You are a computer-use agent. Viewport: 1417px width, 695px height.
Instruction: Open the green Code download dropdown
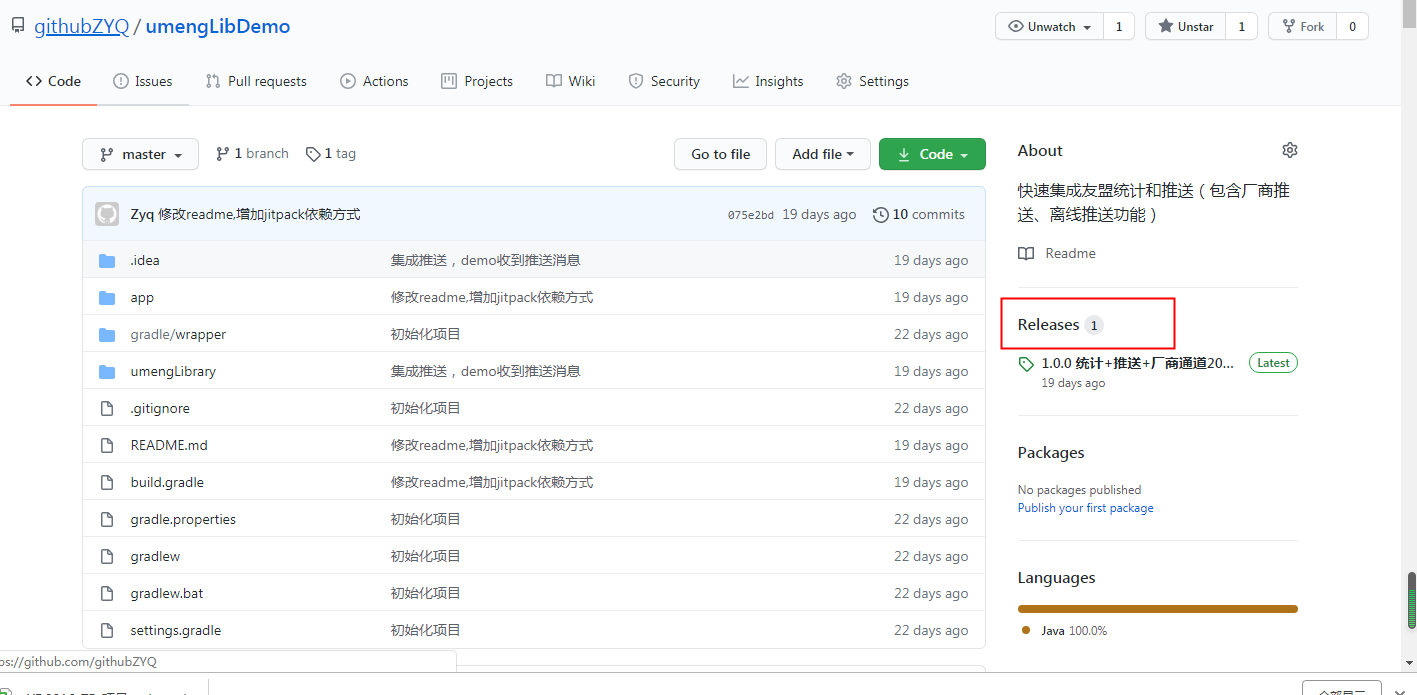point(932,154)
